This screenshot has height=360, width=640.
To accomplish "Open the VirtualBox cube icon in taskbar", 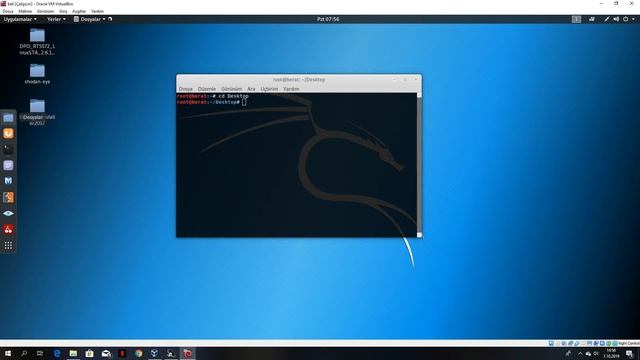I will 154,353.
